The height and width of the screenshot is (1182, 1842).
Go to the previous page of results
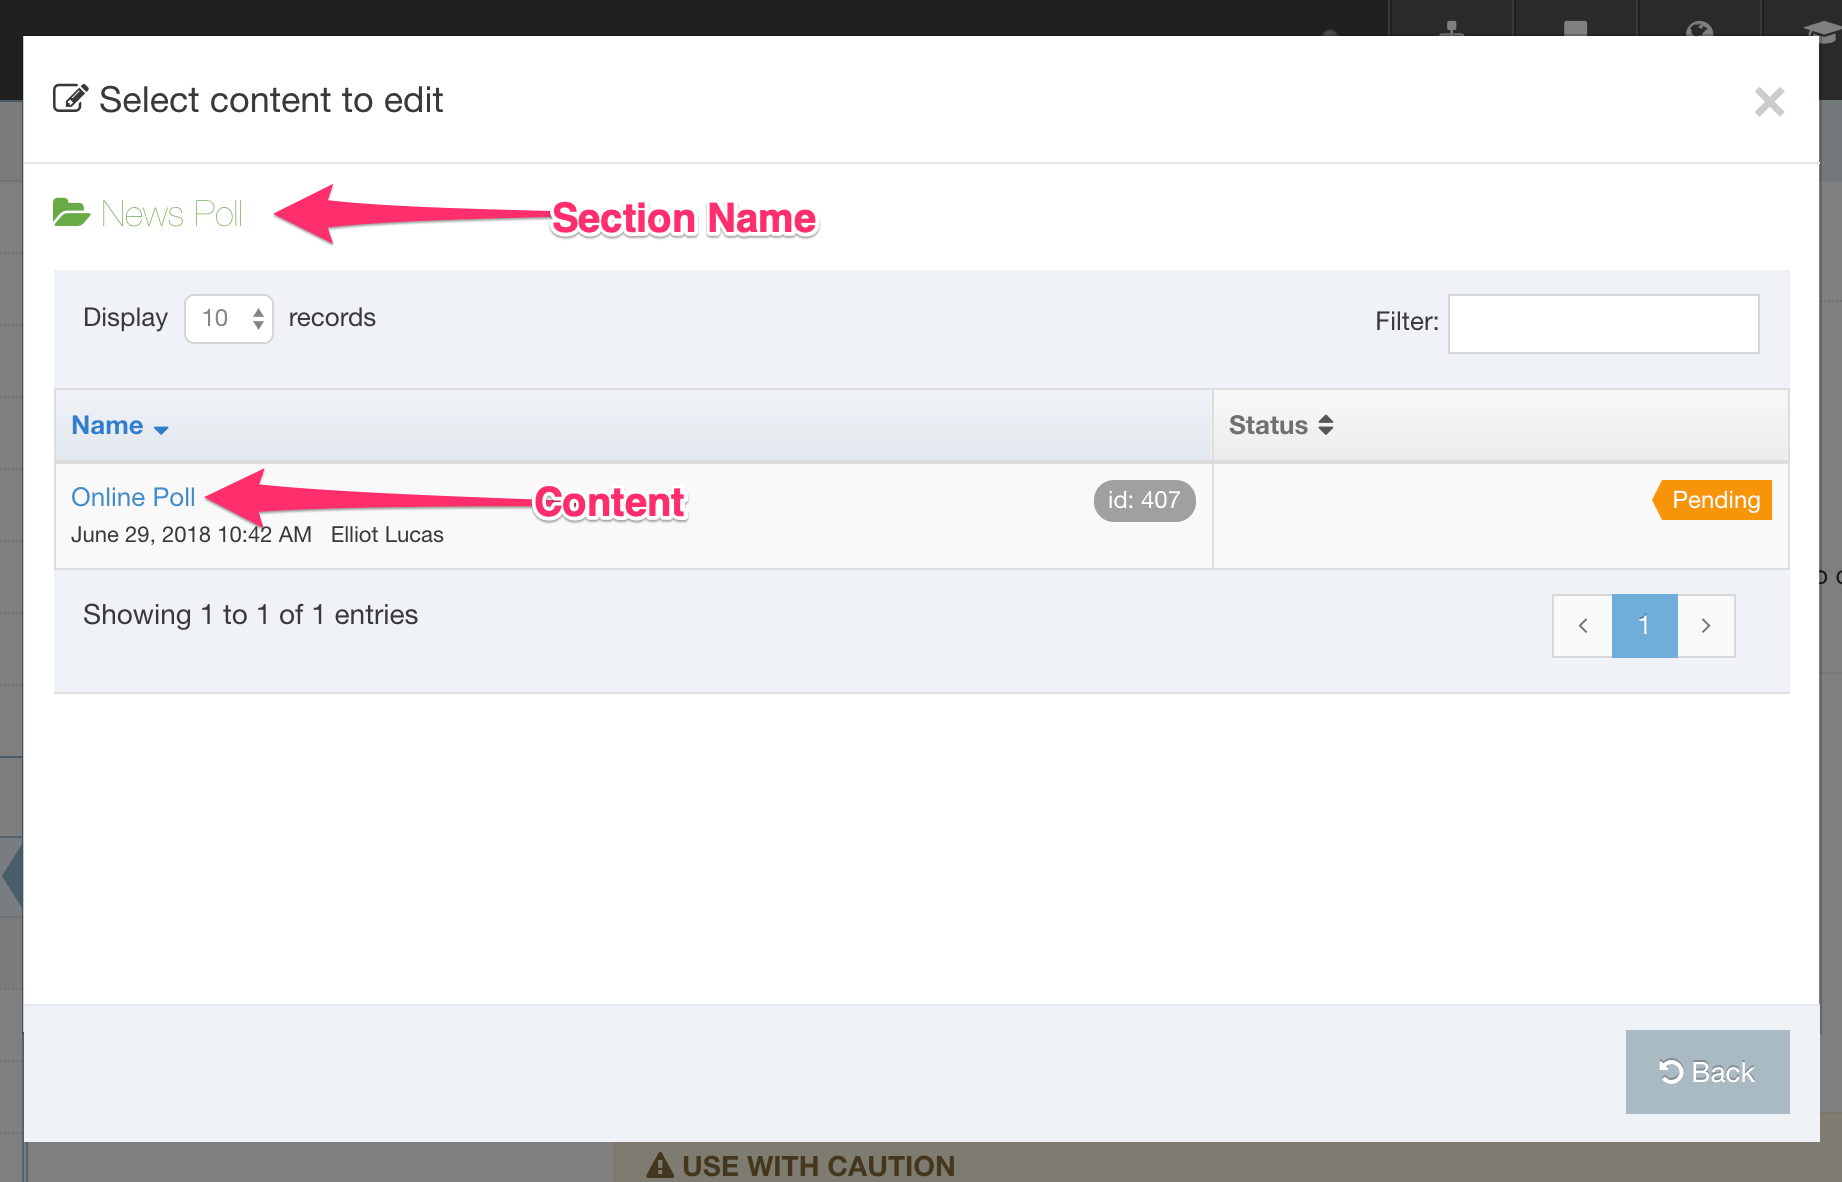(1582, 626)
